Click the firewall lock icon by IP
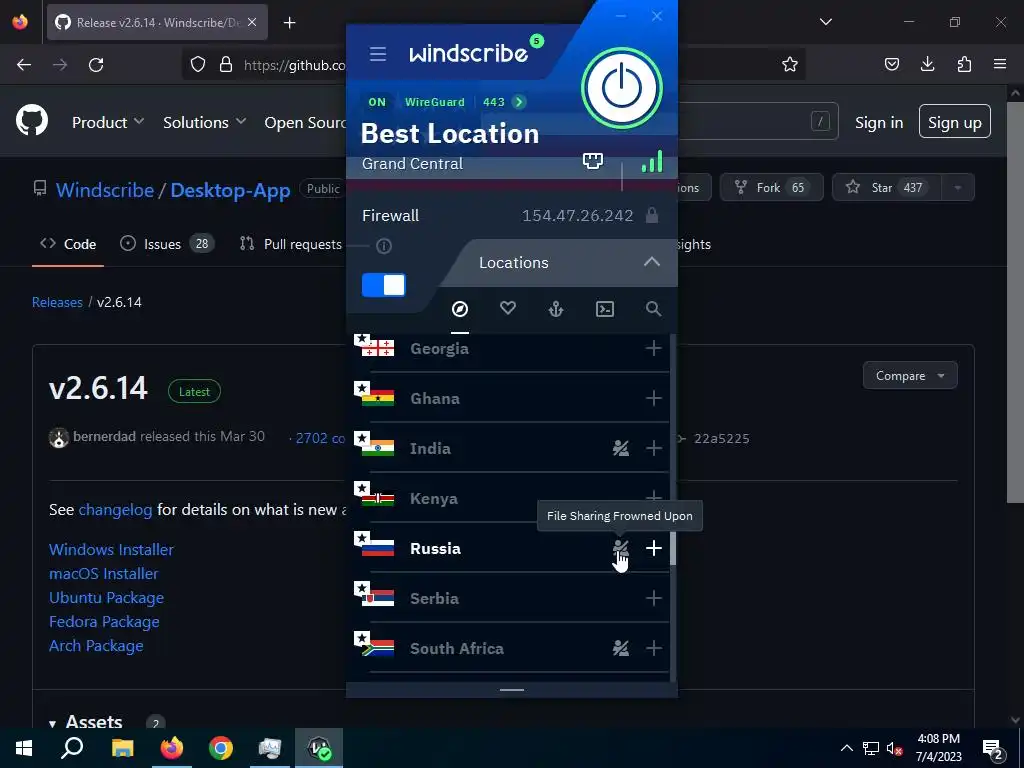The width and height of the screenshot is (1024, 768). 652,216
